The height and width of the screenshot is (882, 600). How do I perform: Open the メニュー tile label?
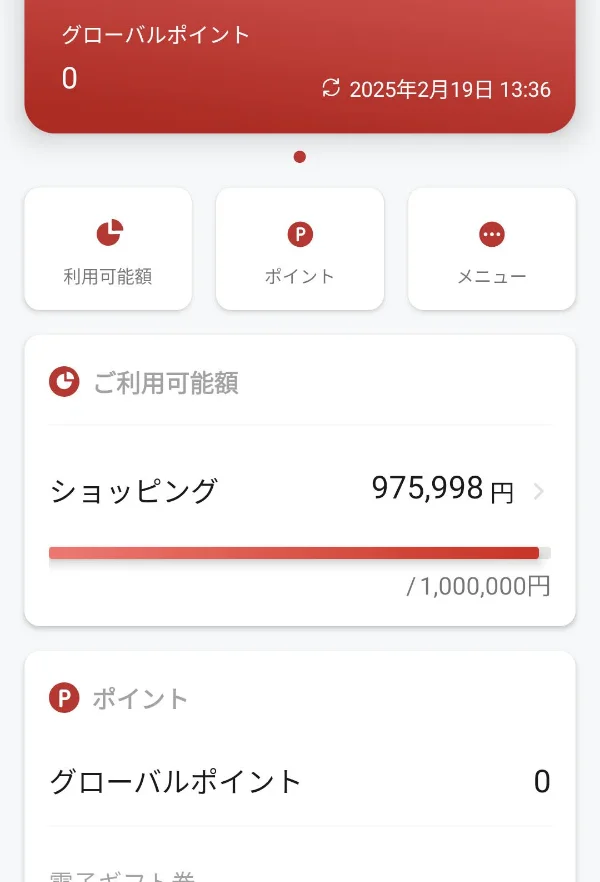pyautogui.click(x=491, y=277)
